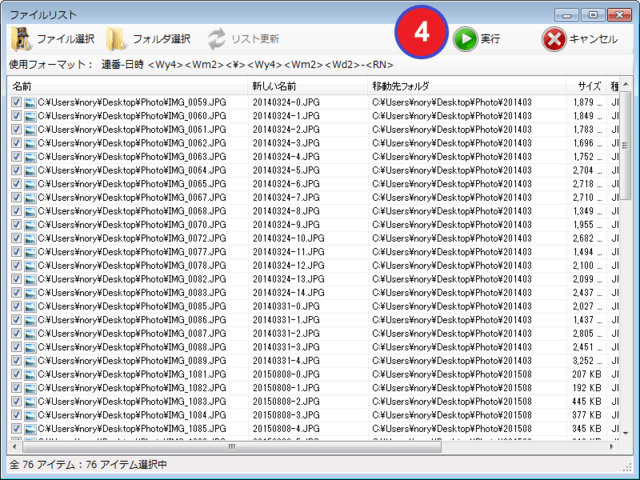Click the 実行 button label
The height and width of the screenshot is (480, 640).
click(490, 39)
